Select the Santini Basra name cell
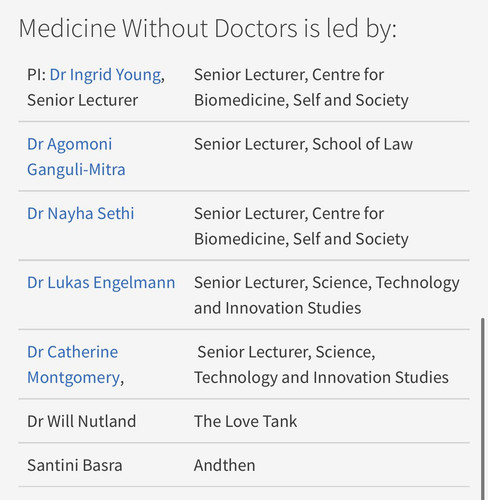 click(x=75, y=465)
